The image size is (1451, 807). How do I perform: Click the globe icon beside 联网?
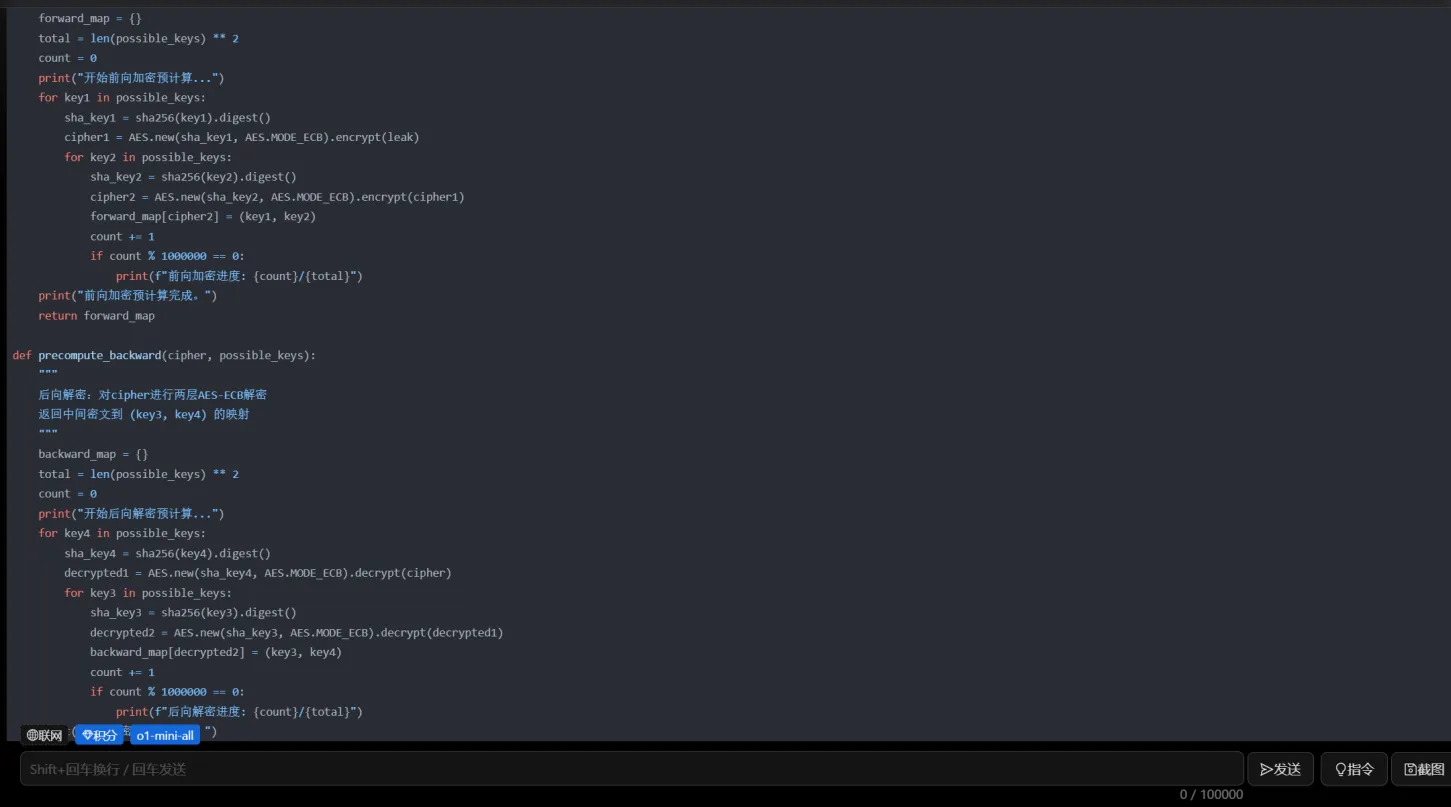tap(33, 736)
